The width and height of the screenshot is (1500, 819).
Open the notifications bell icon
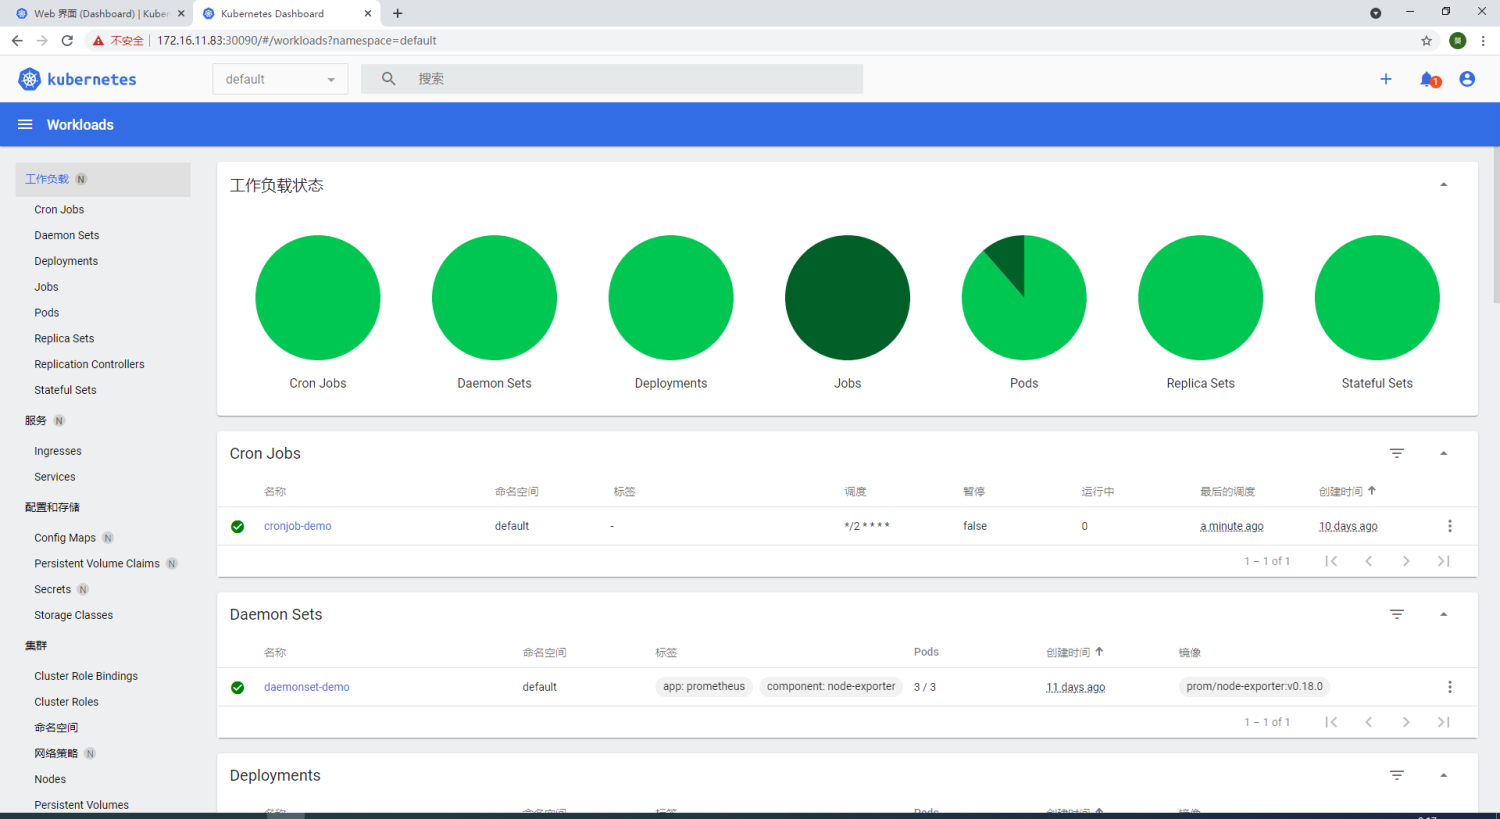click(x=1429, y=79)
